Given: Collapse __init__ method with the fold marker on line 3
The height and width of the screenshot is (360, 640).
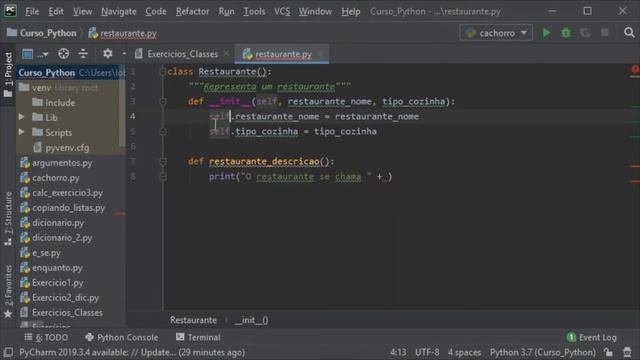Looking at the screenshot, I should (x=162, y=102).
